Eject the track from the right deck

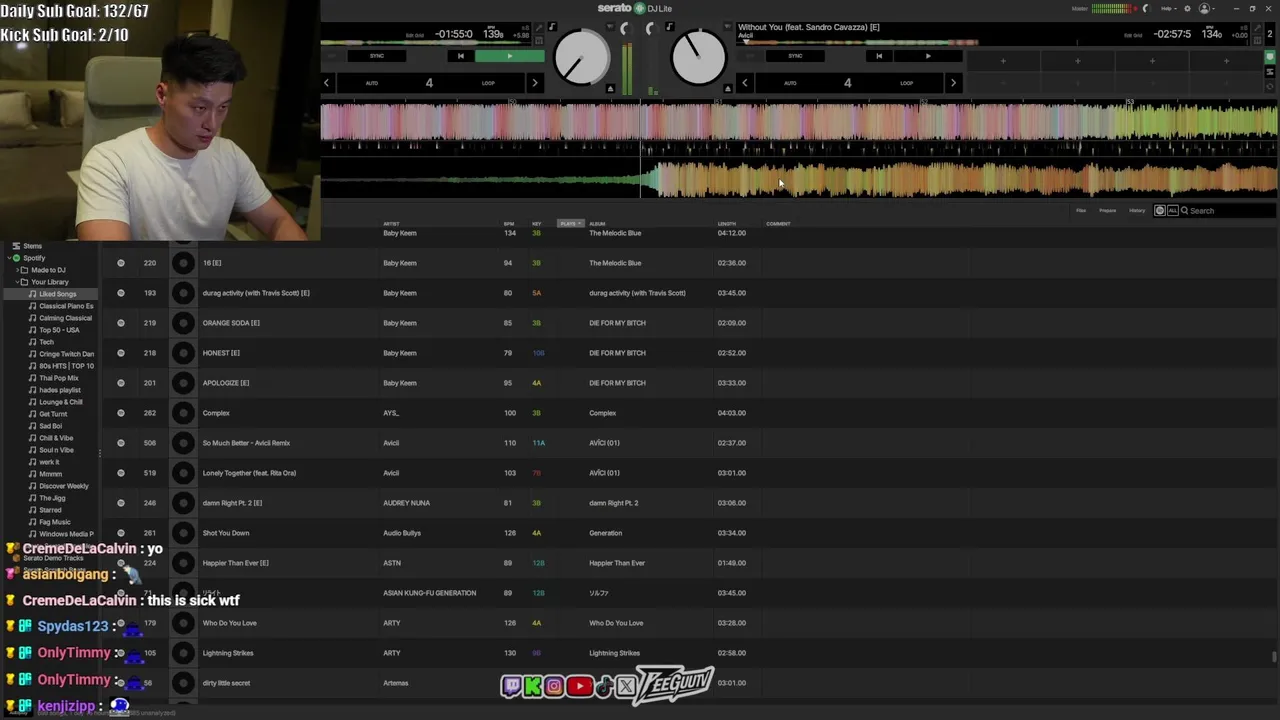pos(728,88)
